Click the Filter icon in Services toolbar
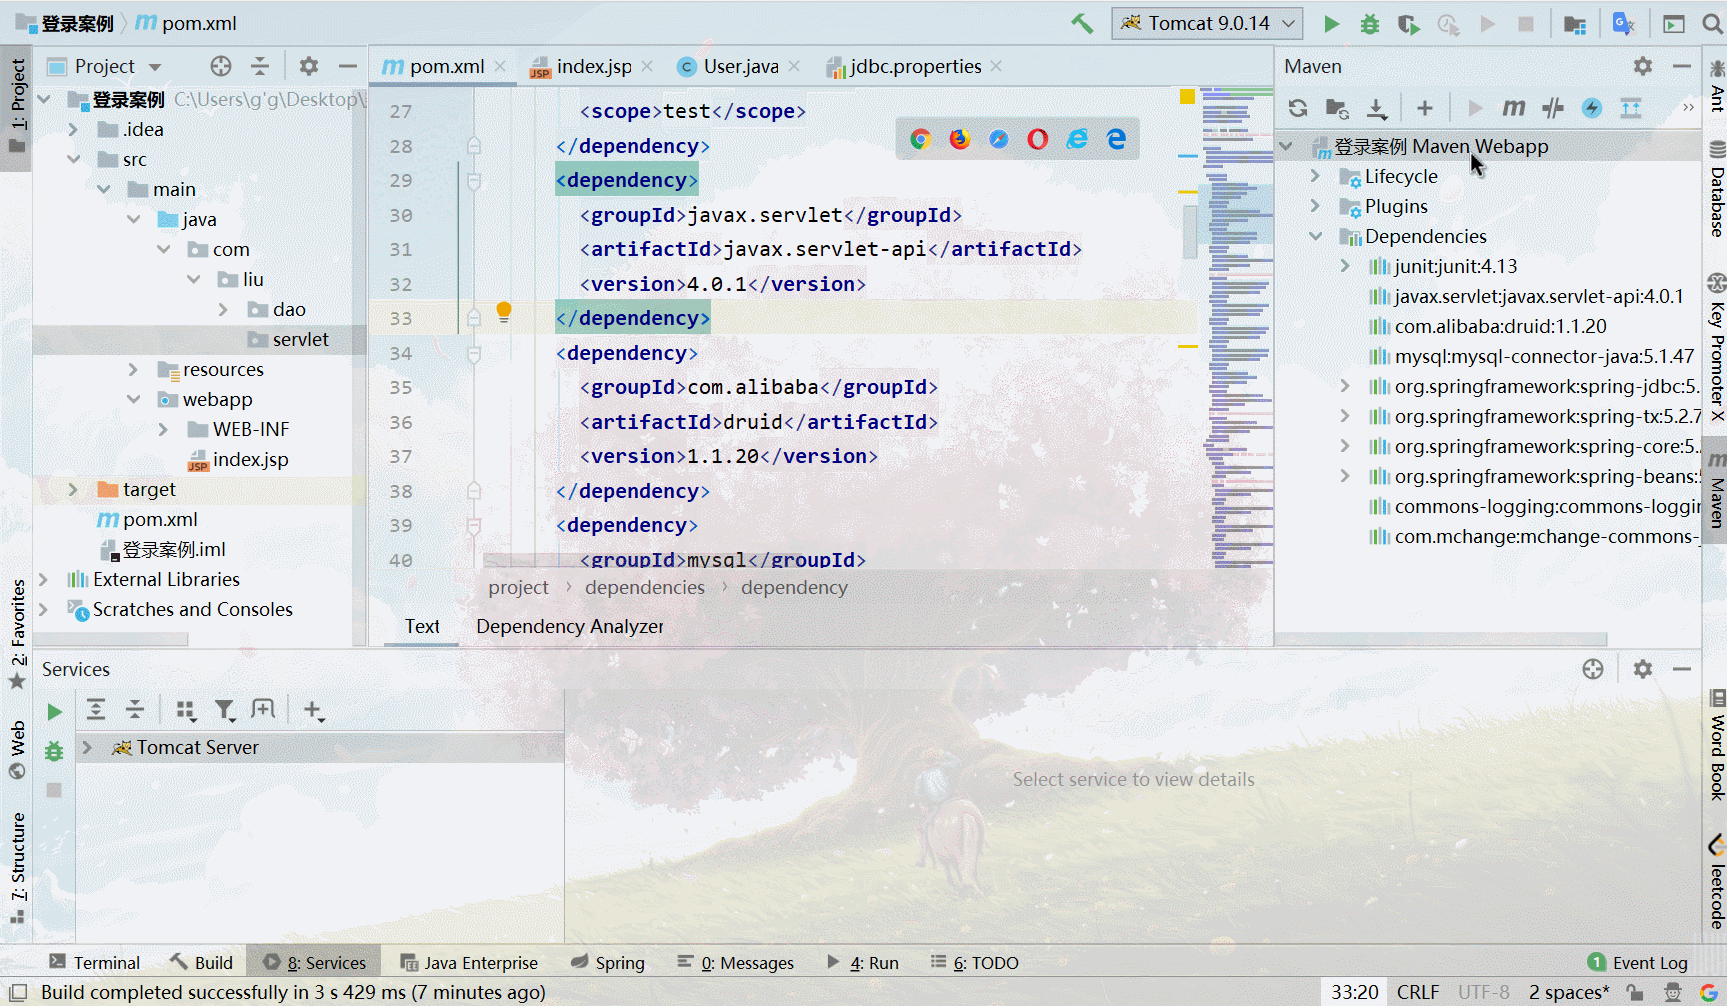Screen dimensions: 1727x1006 tap(225, 710)
